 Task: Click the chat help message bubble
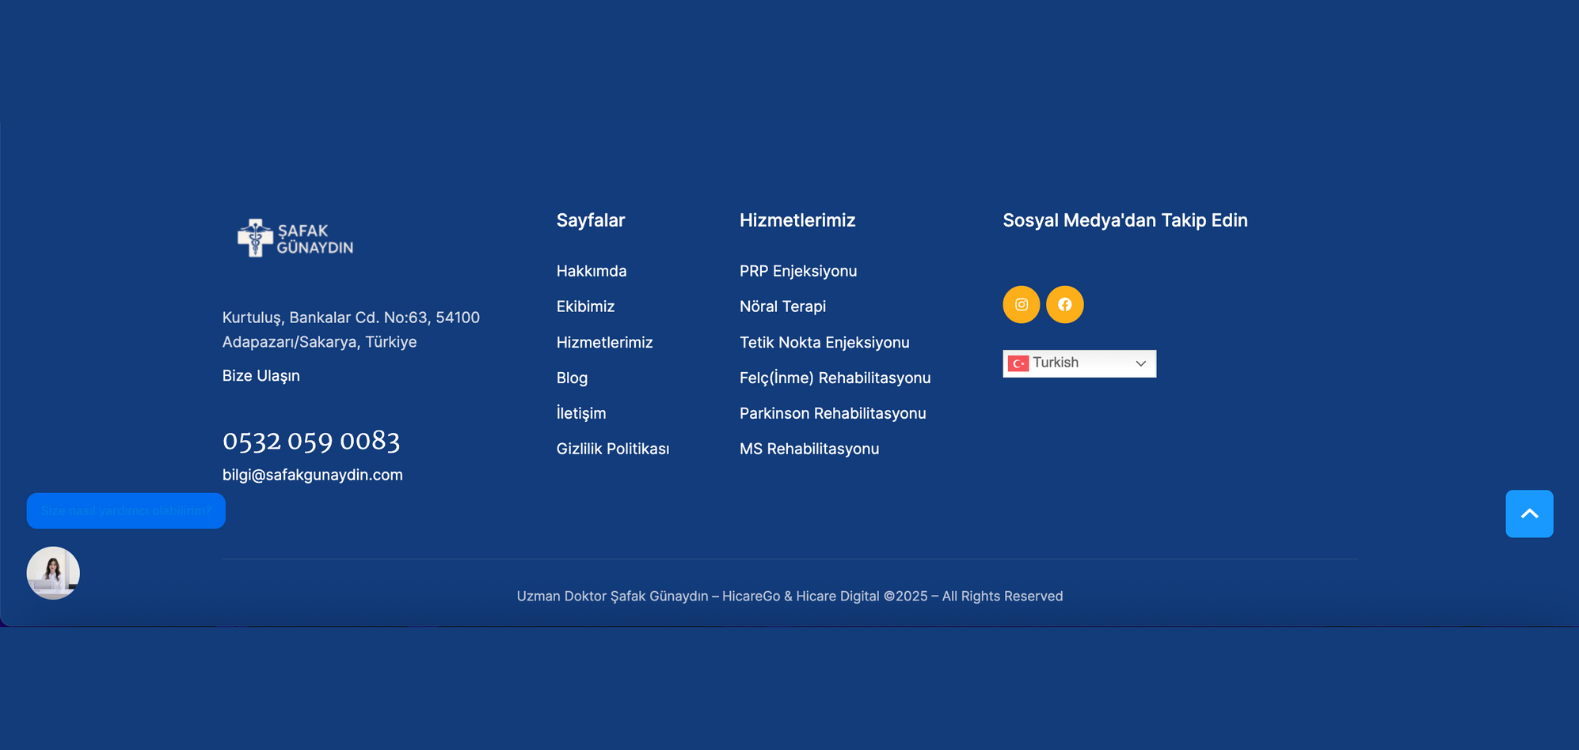(x=126, y=511)
